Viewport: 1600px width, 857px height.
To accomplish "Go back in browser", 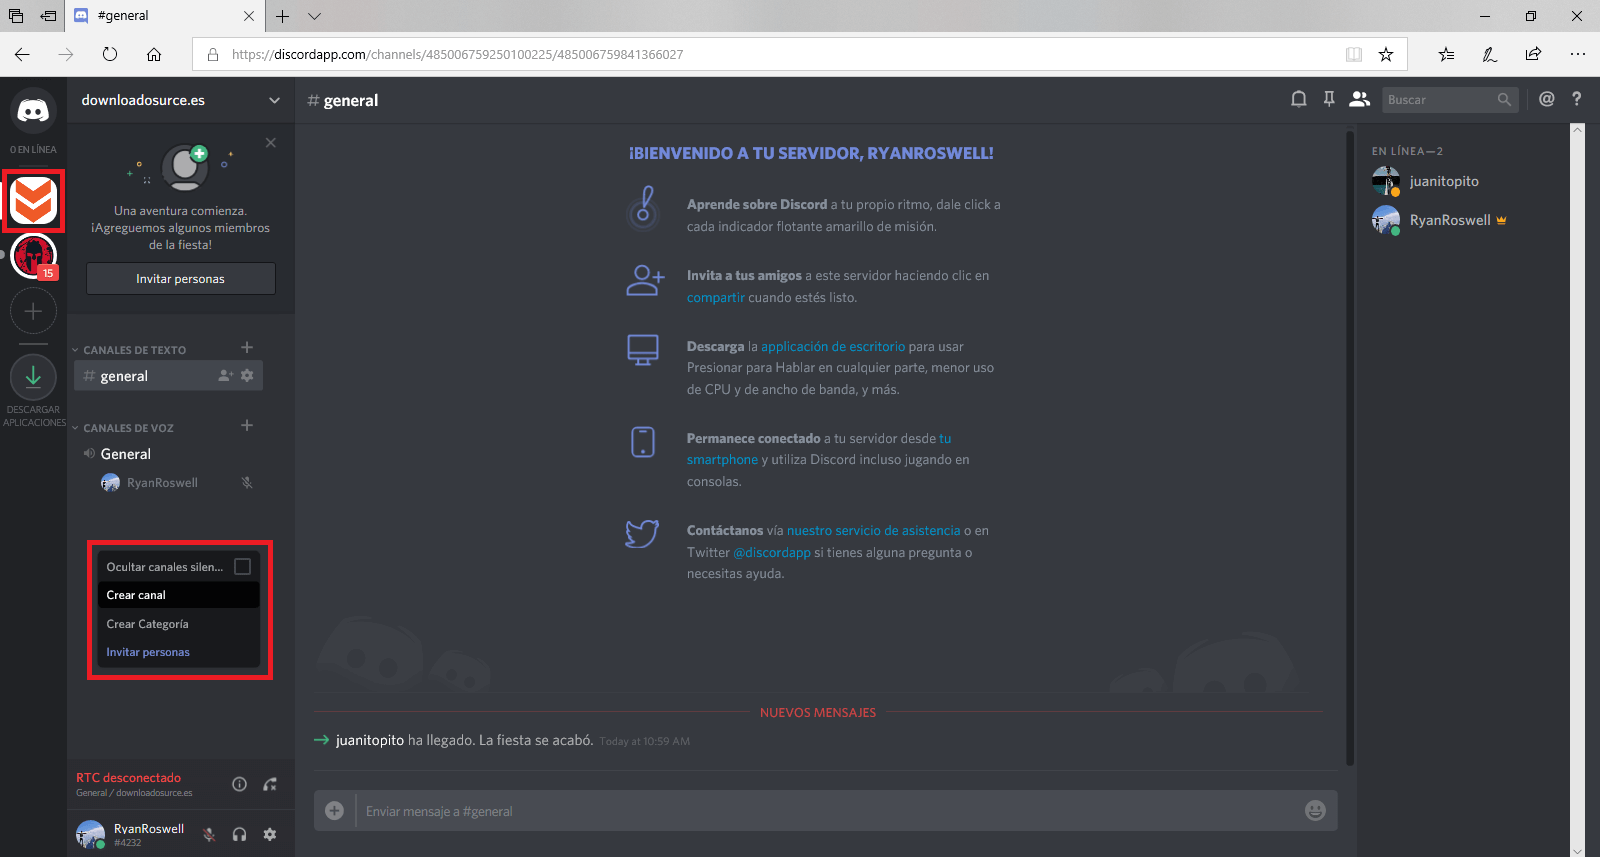I will pos(22,54).
